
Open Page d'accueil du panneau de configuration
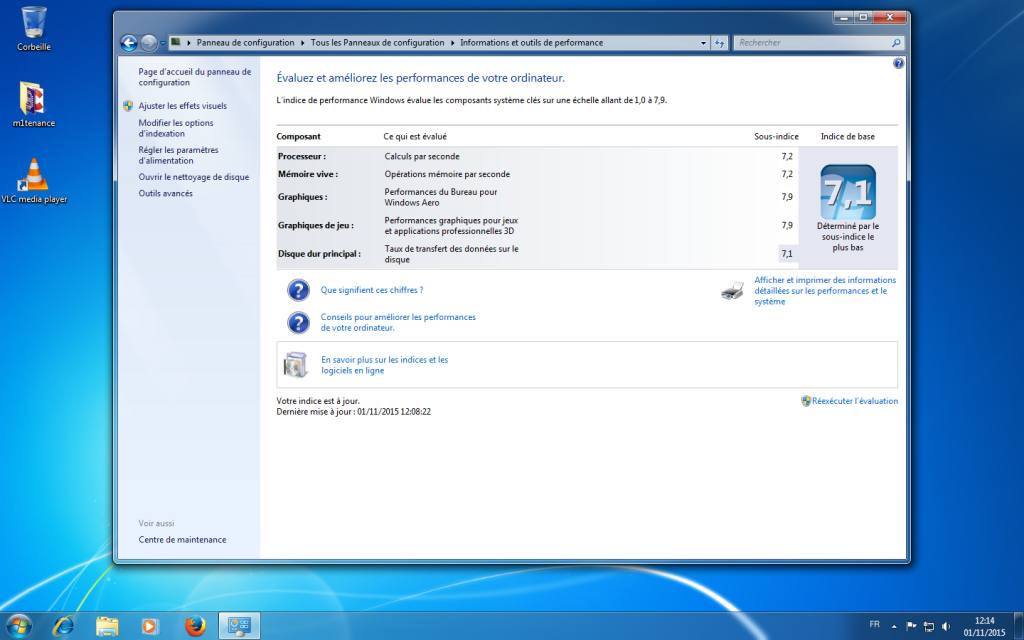click(x=195, y=77)
